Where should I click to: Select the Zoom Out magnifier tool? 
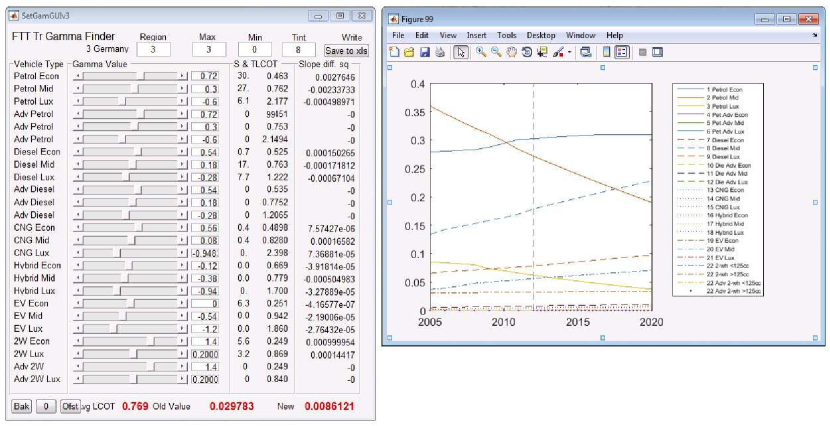point(495,51)
